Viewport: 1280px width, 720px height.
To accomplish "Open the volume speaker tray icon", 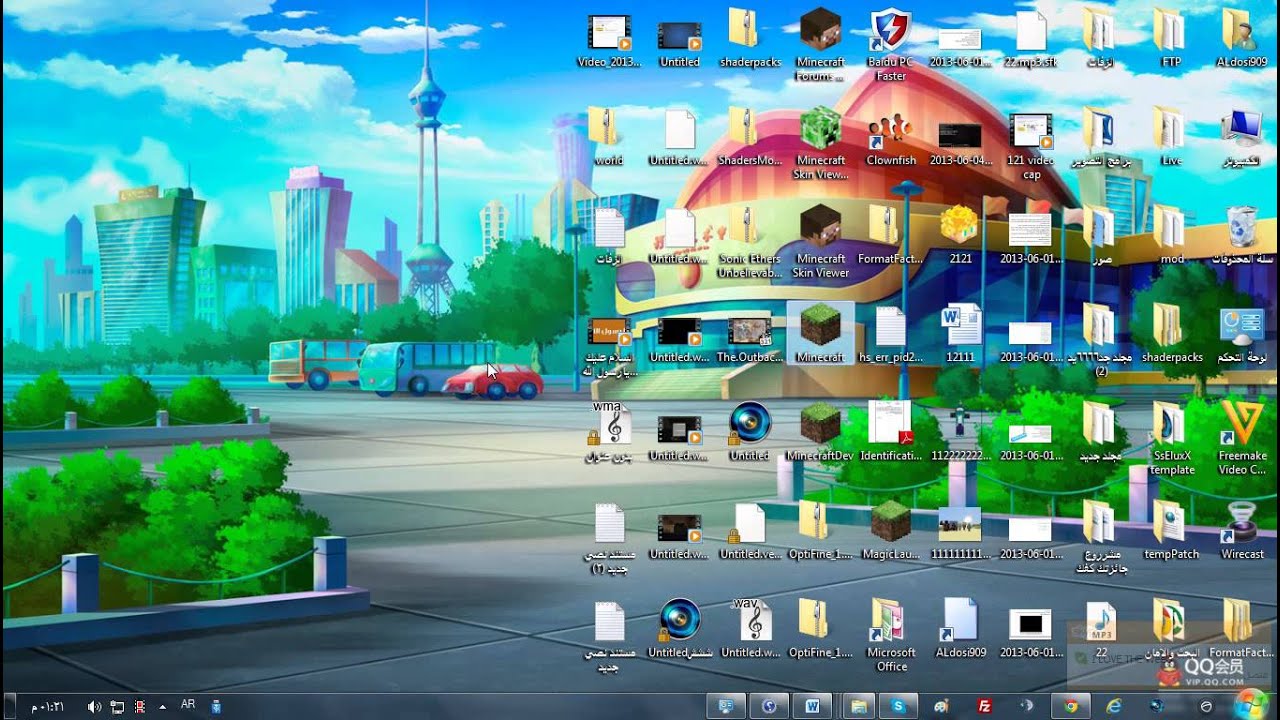I will (x=94, y=707).
